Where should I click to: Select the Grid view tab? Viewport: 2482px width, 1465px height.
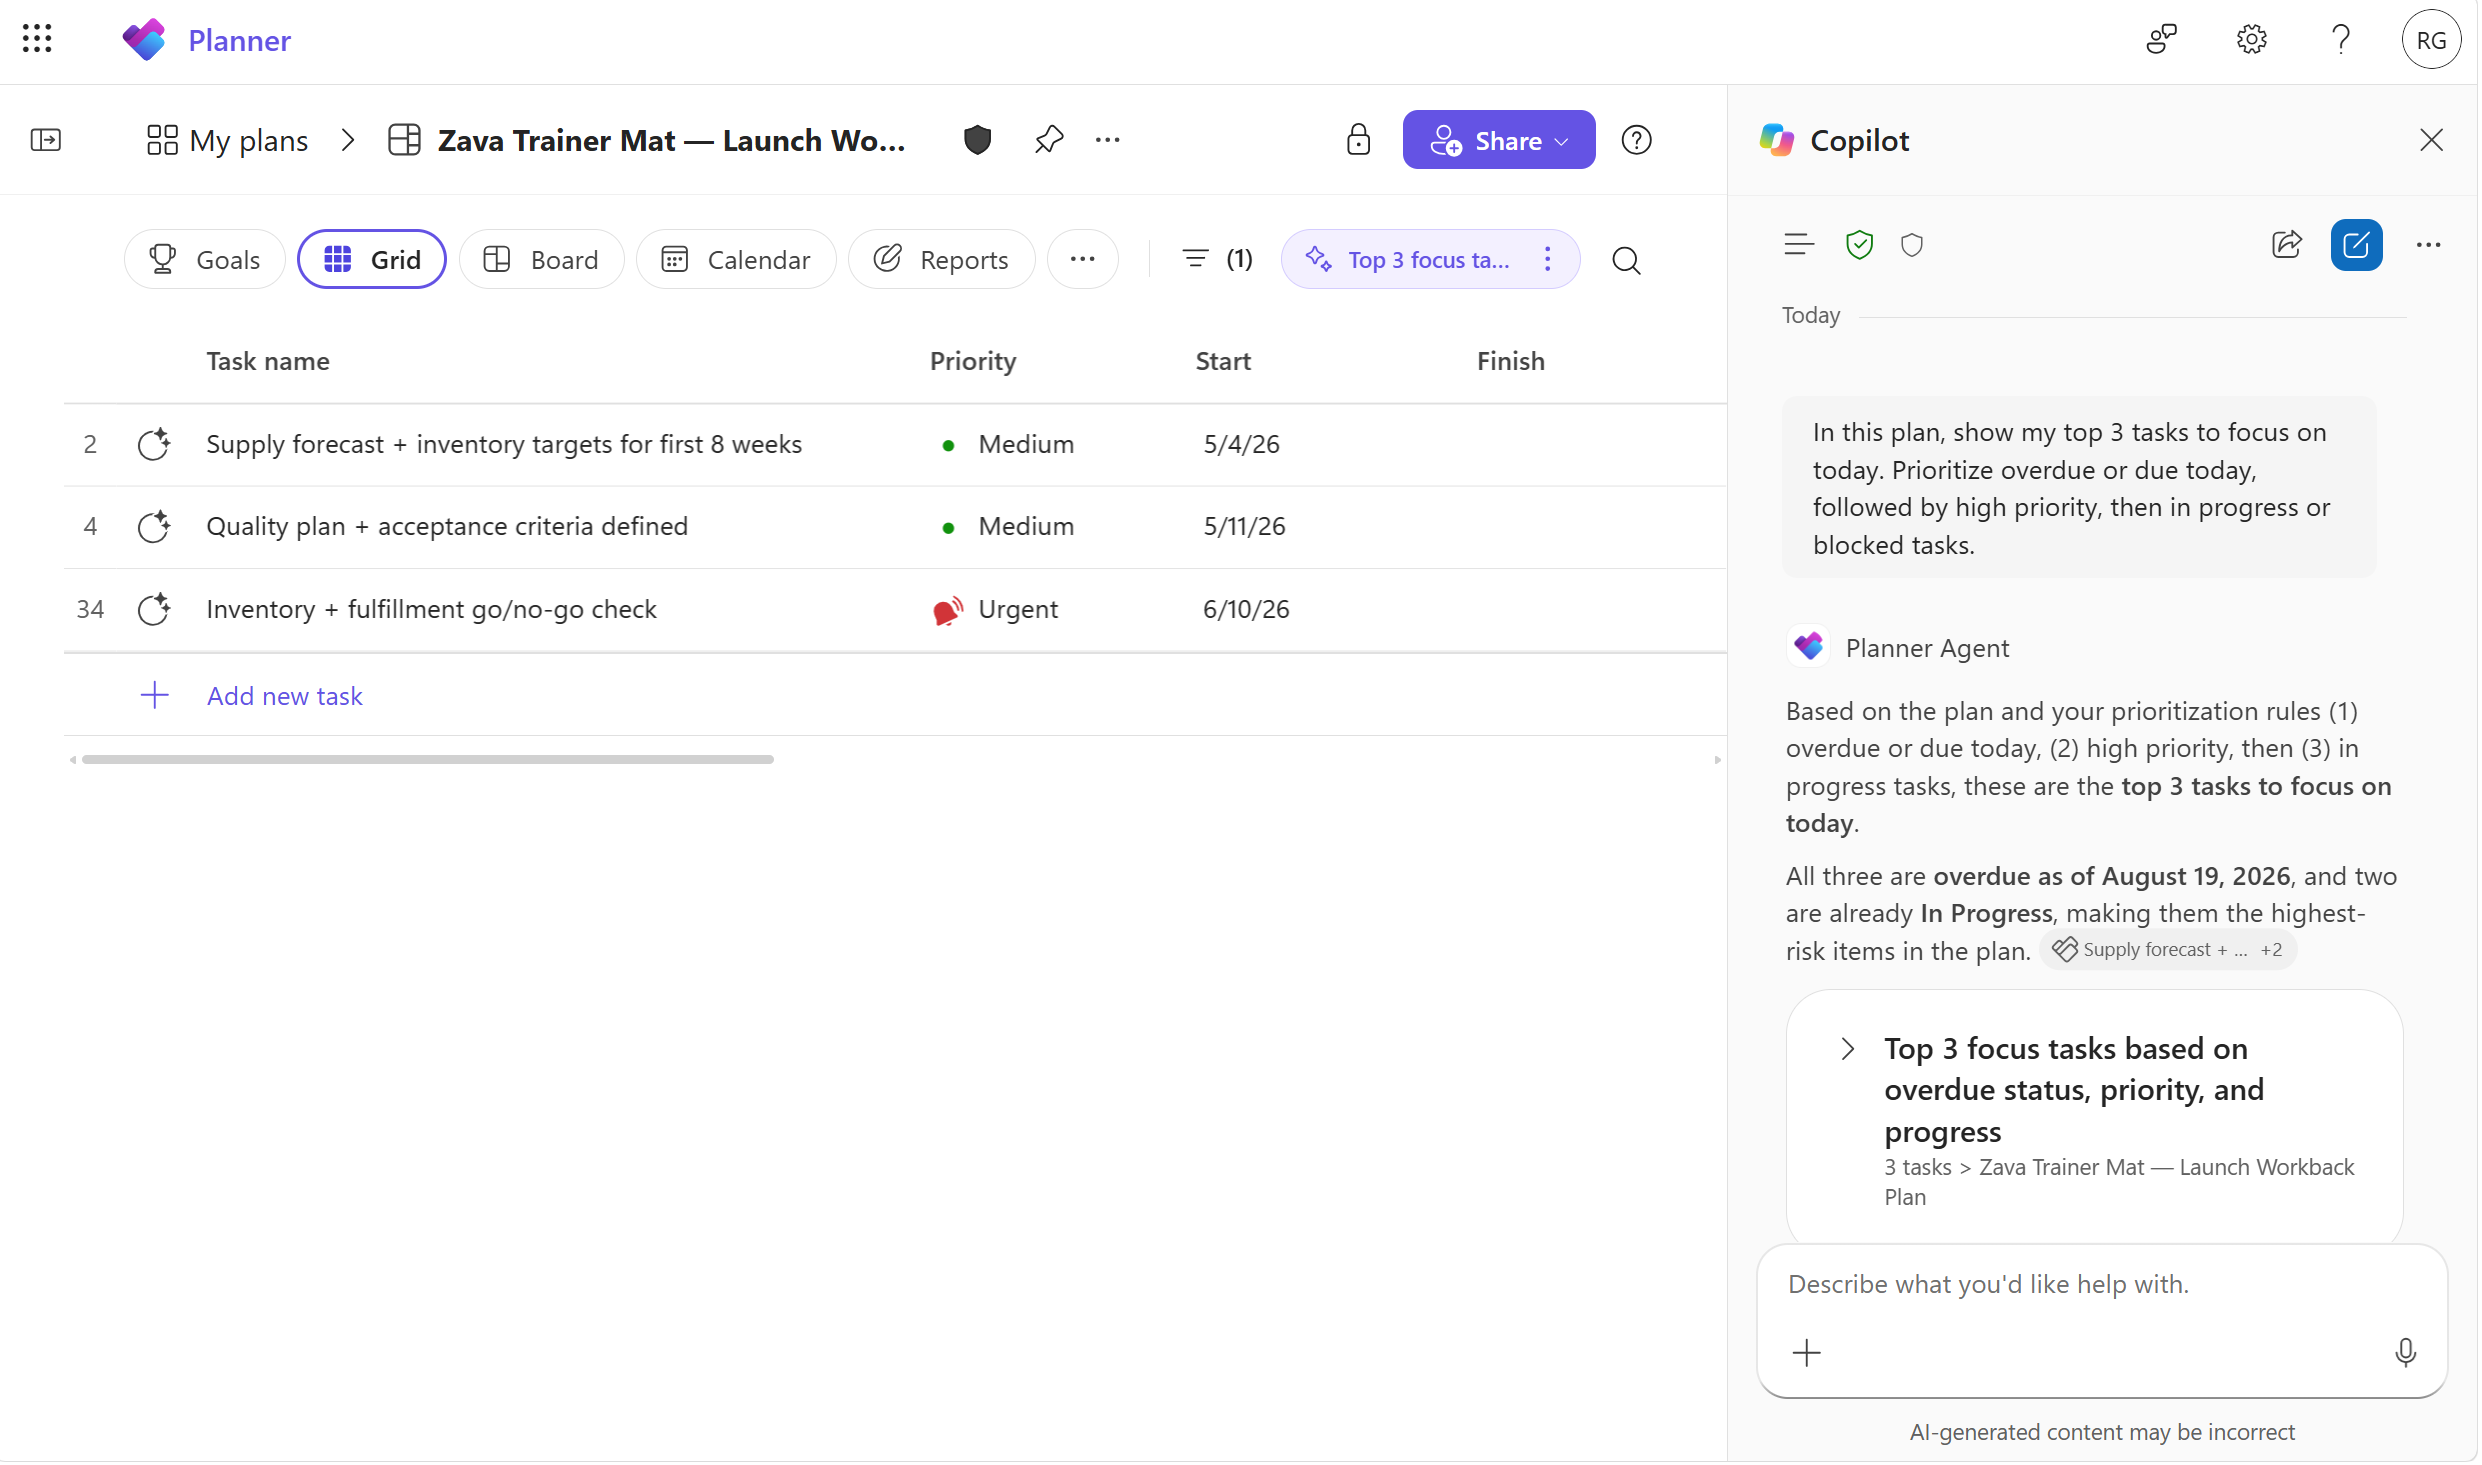tap(372, 260)
